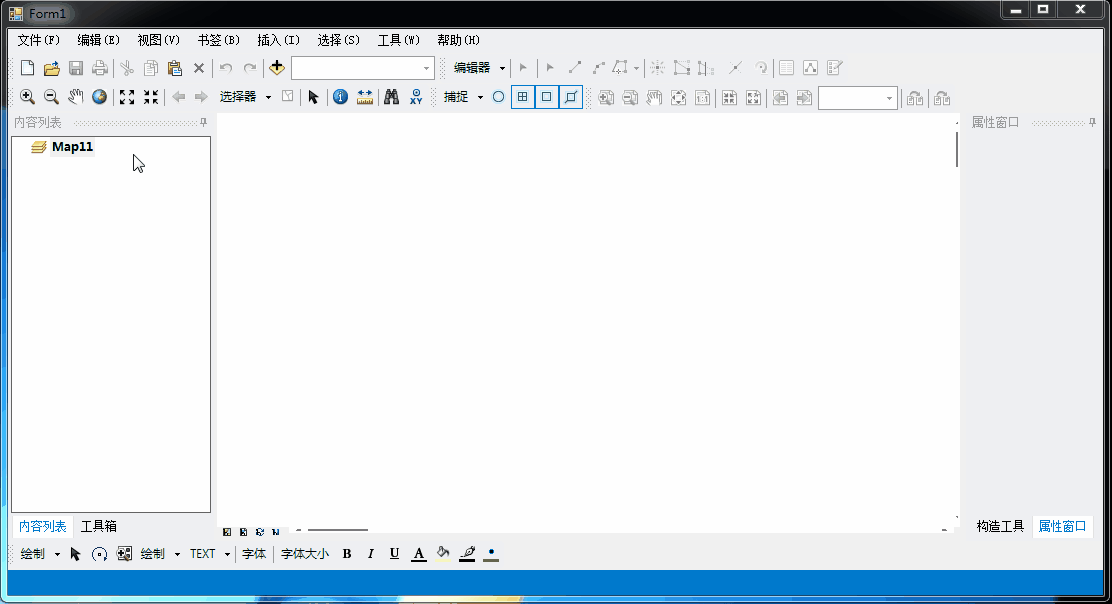
Task: Click the font color A icon
Action: pos(419,554)
